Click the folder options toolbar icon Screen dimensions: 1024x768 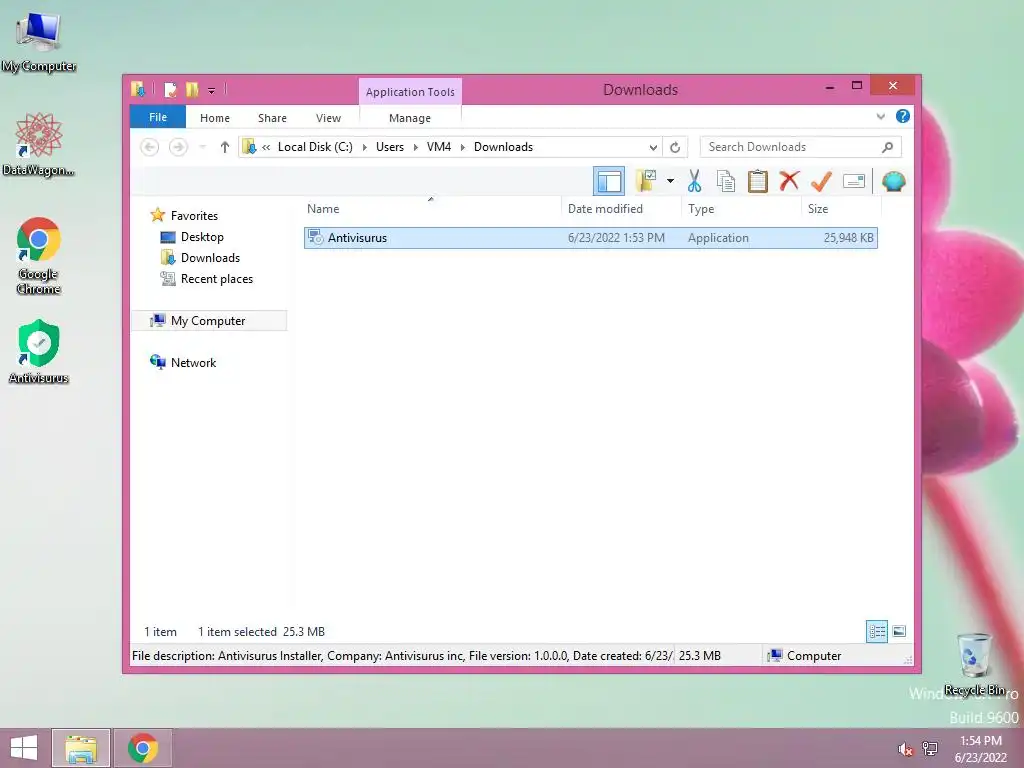click(x=646, y=181)
